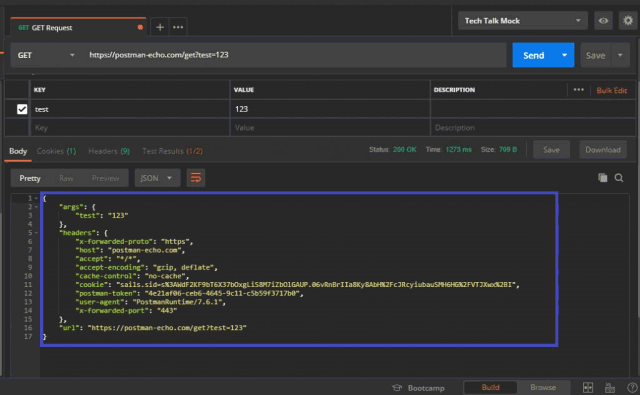Click the 123 value cell

coord(330,109)
